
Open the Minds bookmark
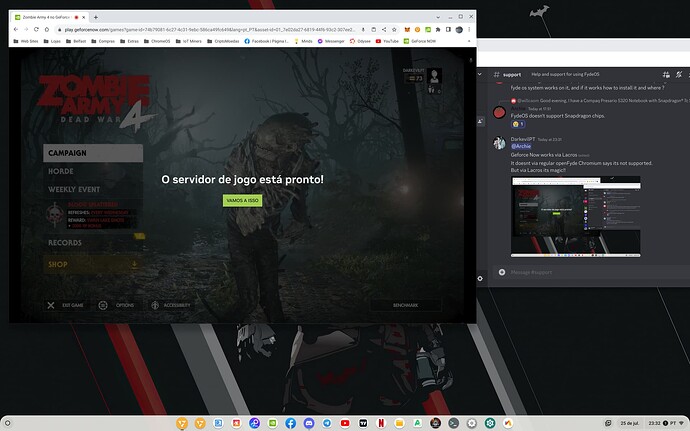pyautogui.click(x=303, y=41)
